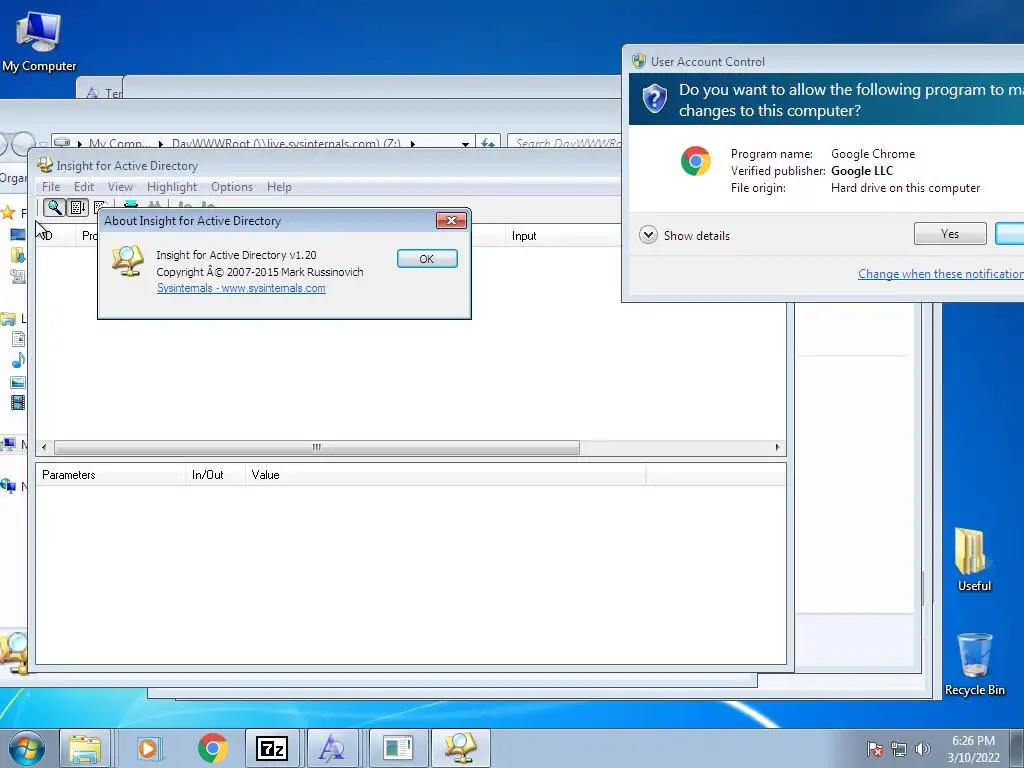1024x768 pixels.
Task: Click the Windows Start button
Action: pos(27,748)
